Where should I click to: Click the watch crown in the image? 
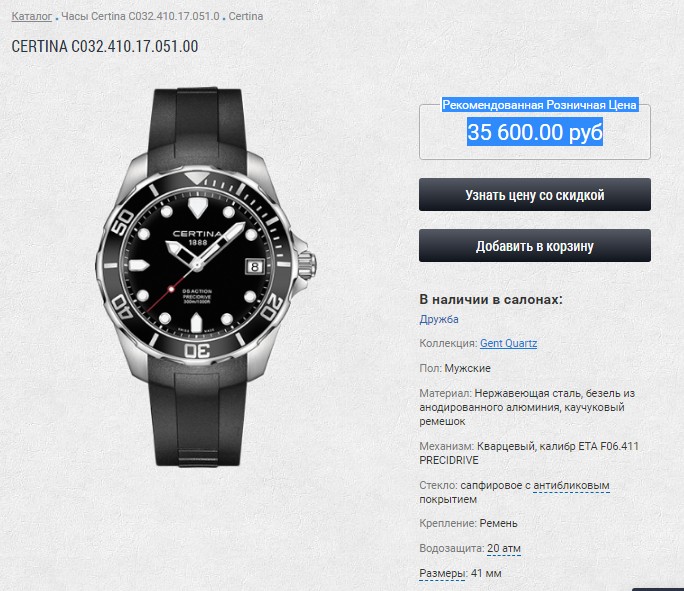coord(307,265)
